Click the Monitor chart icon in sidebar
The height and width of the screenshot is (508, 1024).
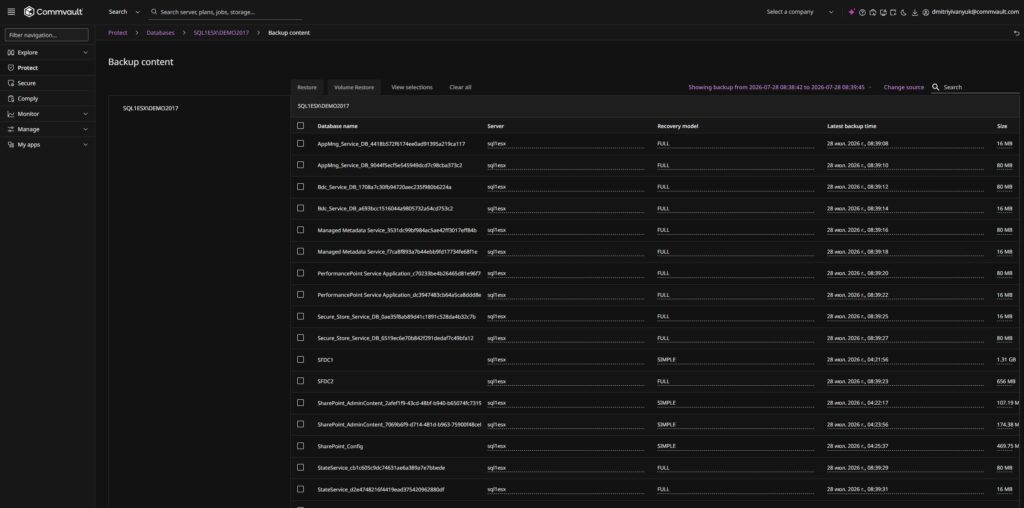coord(11,114)
